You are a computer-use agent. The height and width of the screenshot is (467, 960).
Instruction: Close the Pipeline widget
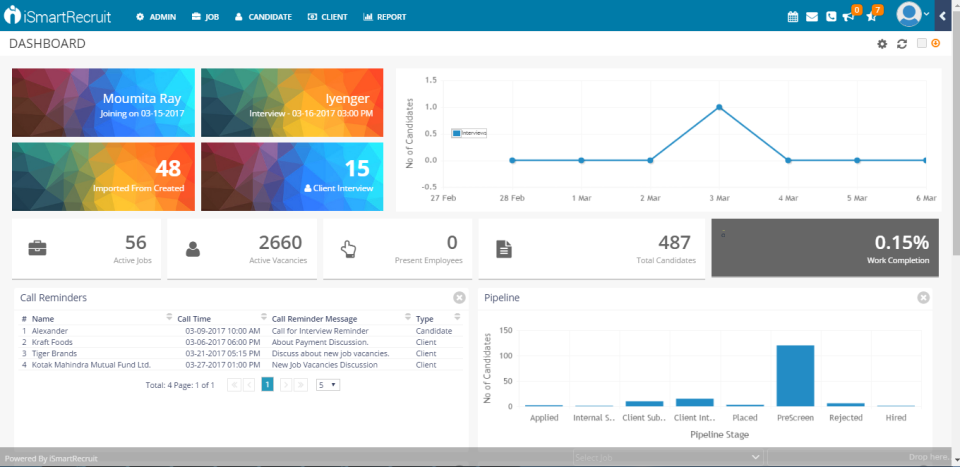[923, 298]
